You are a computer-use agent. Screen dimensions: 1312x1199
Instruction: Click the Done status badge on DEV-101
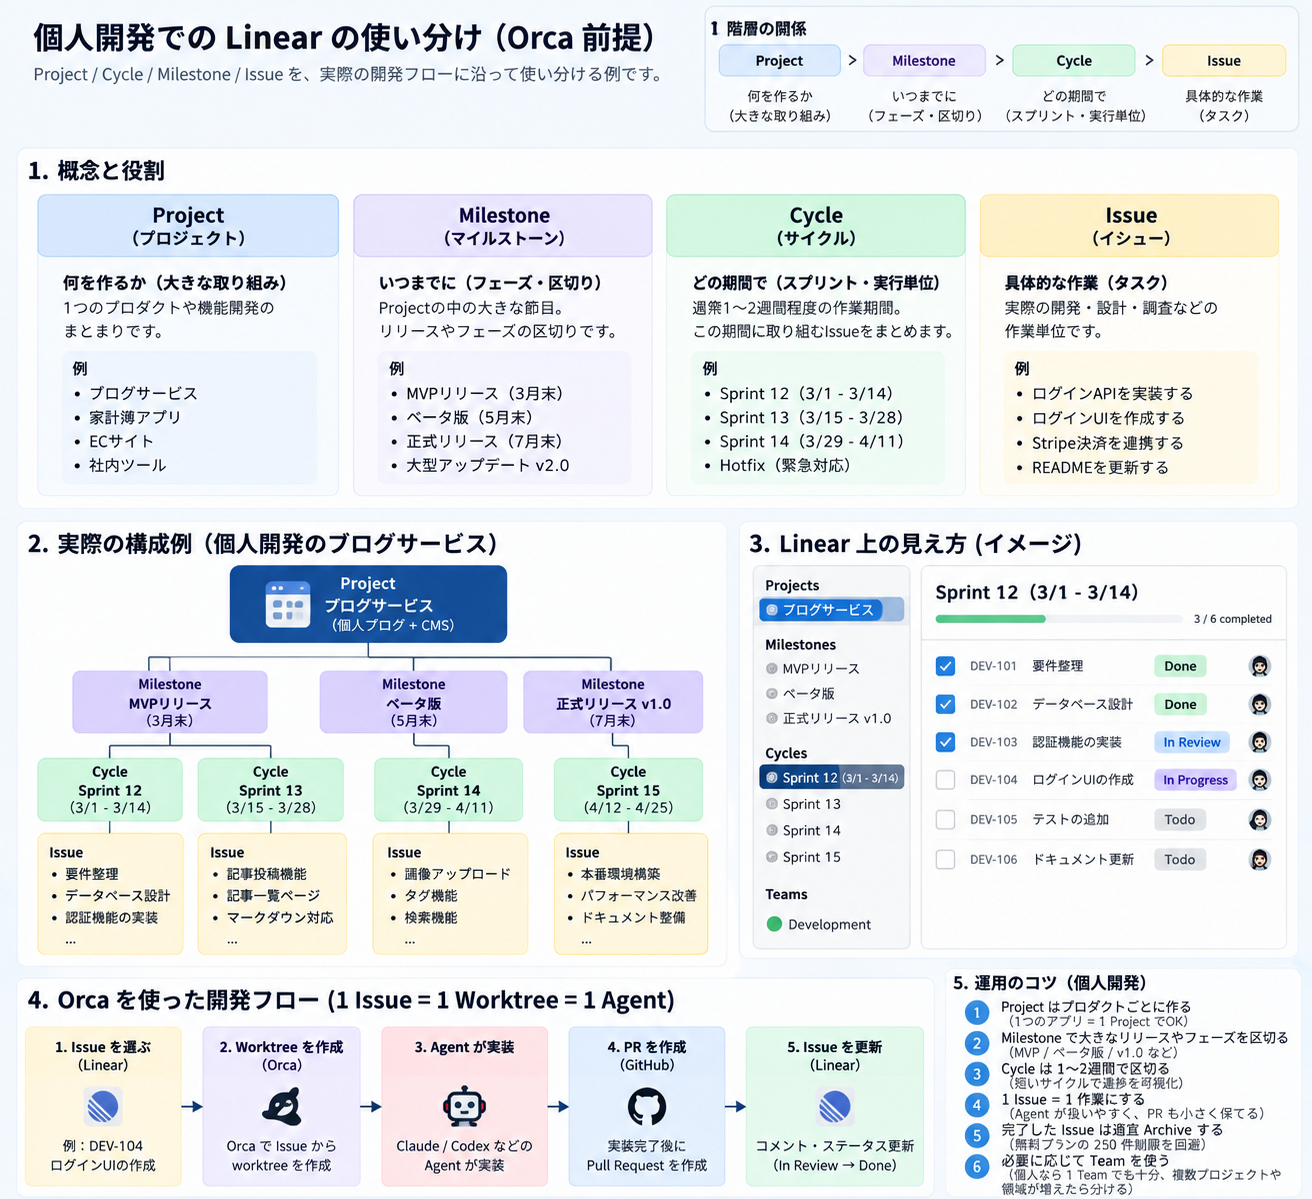1180,666
